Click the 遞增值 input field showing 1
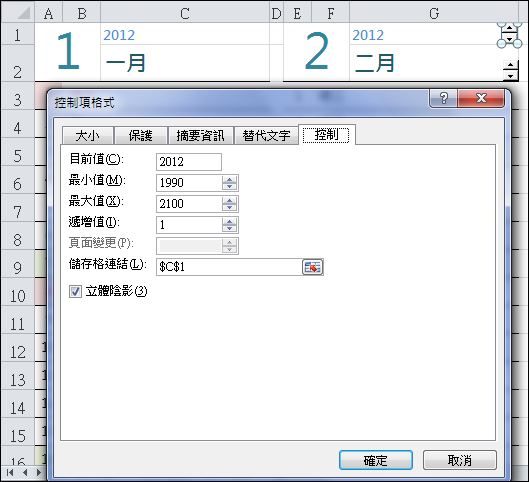This screenshot has height=482, width=529. point(189,225)
